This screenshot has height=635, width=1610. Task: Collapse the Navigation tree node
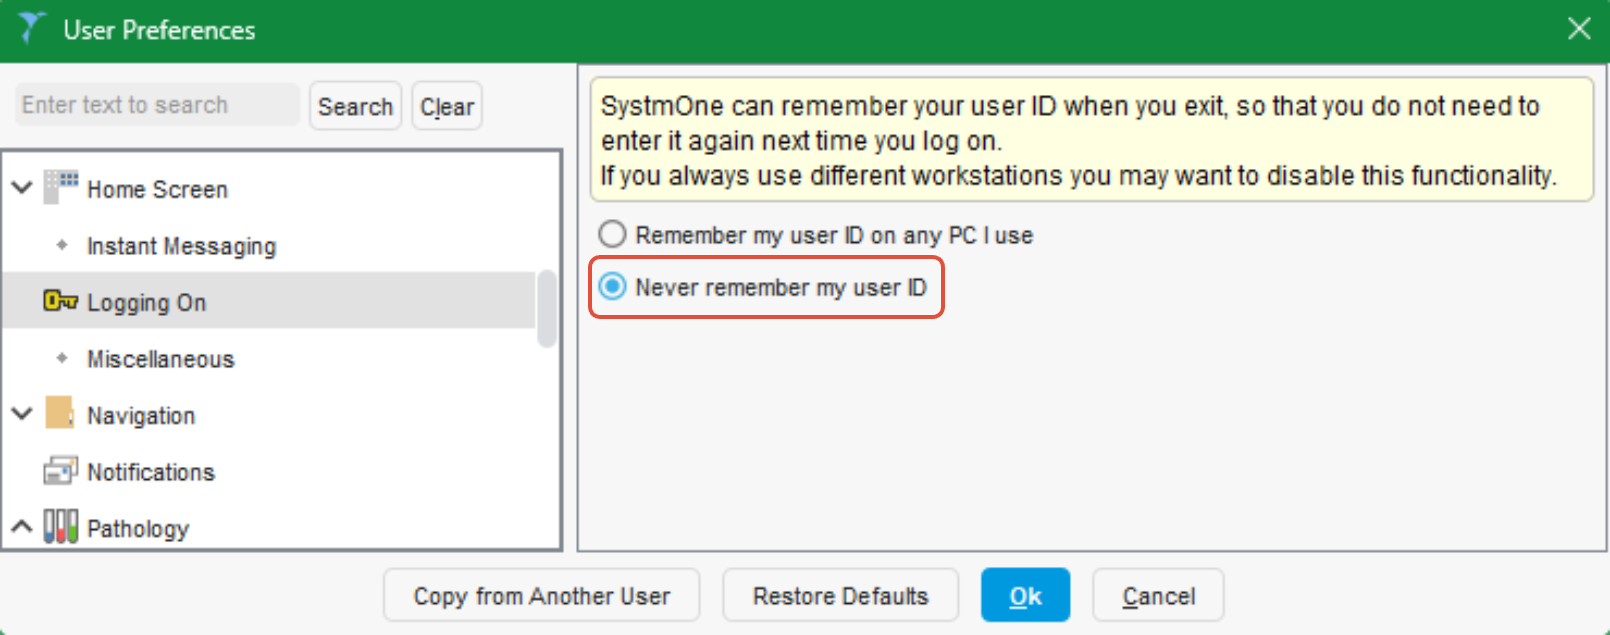(x=22, y=413)
